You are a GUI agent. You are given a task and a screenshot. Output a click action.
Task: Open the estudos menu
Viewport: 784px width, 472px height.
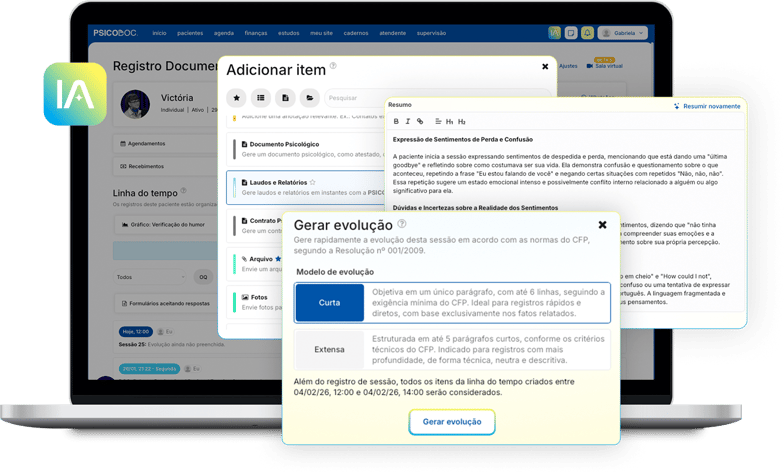tap(288, 33)
